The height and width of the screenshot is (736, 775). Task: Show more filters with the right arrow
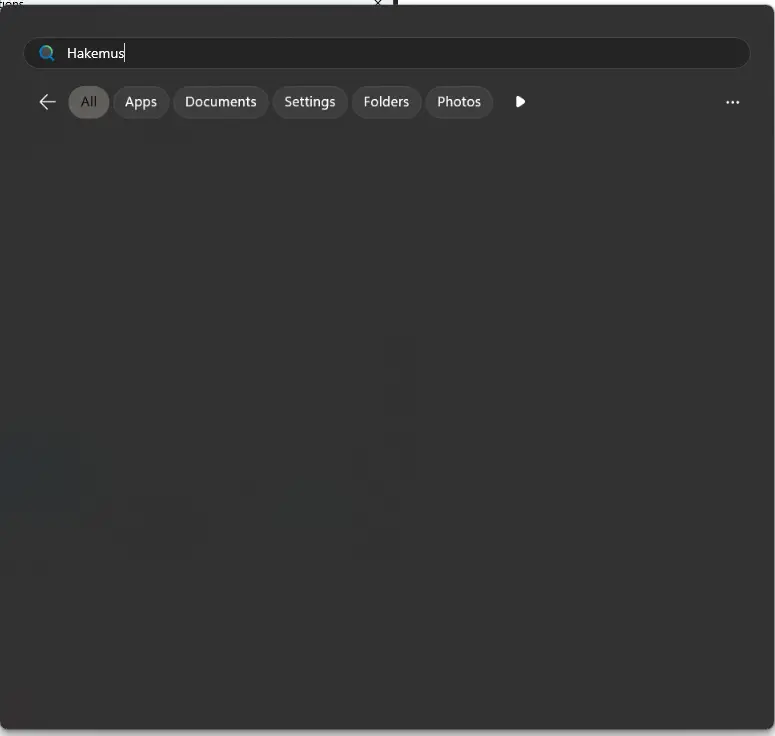520,102
